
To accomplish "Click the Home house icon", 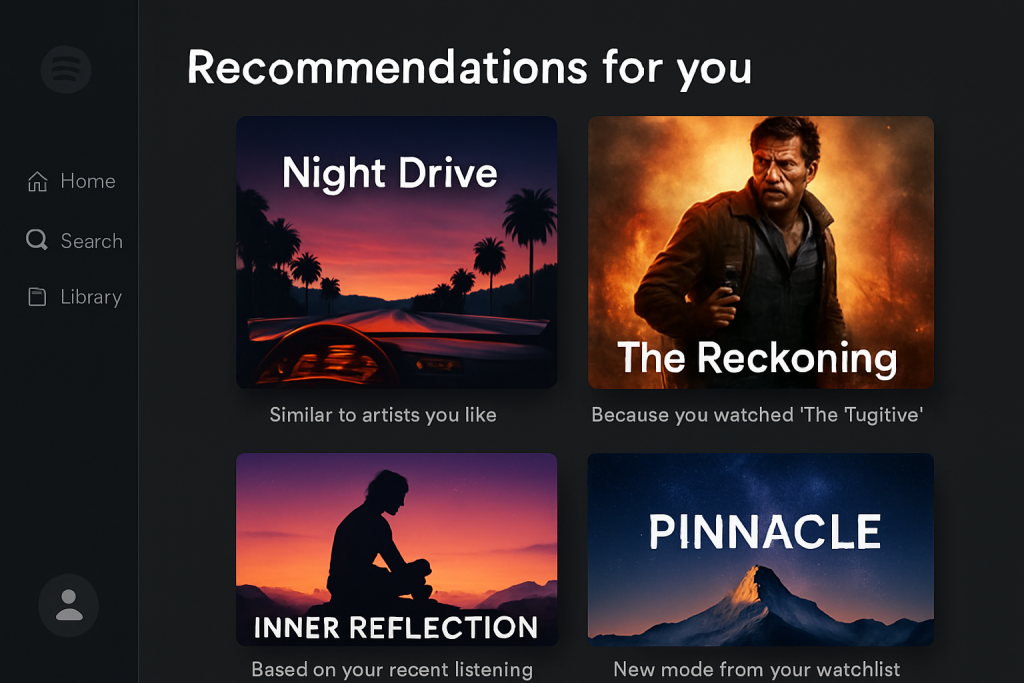I will [37, 181].
